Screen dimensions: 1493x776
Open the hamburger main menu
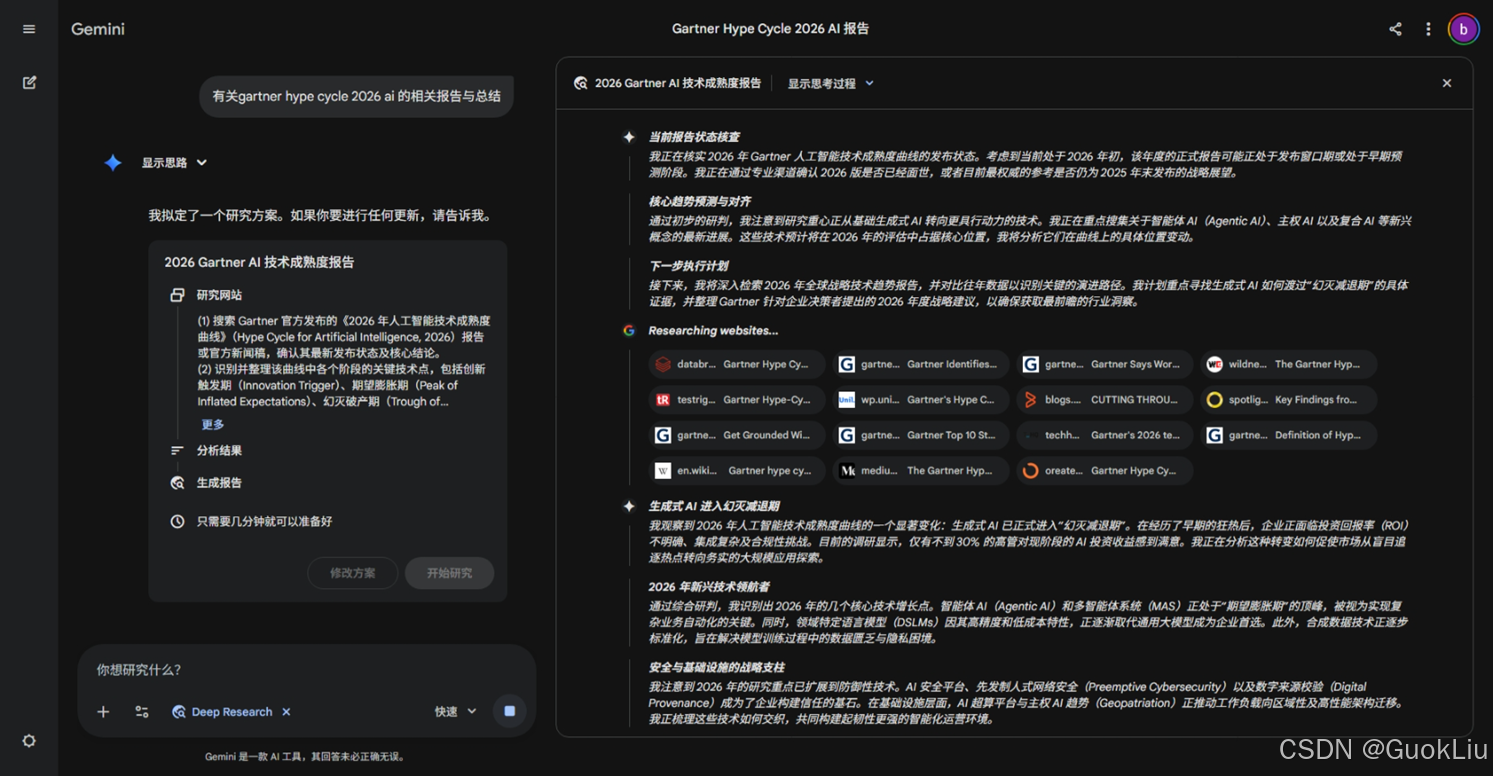(29, 29)
